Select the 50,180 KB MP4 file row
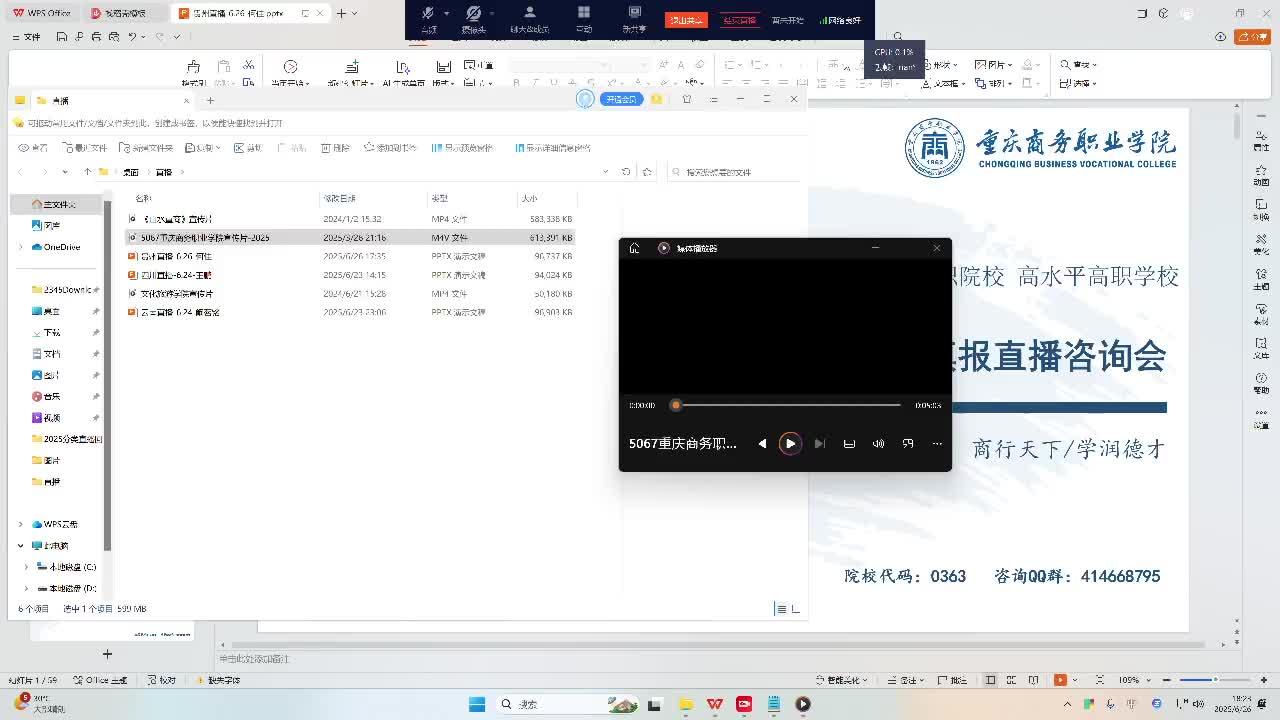Screen dimensions: 1280x720 click(x=350, y=294)
